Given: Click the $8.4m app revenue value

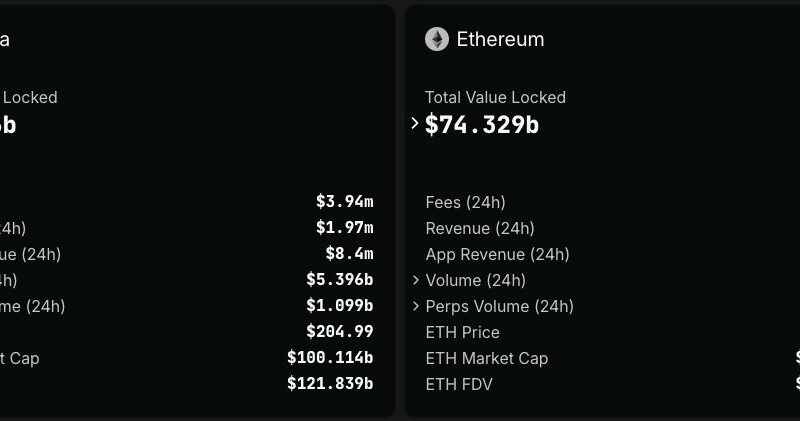Looking at the screenshot, I should tap(349, 254).
